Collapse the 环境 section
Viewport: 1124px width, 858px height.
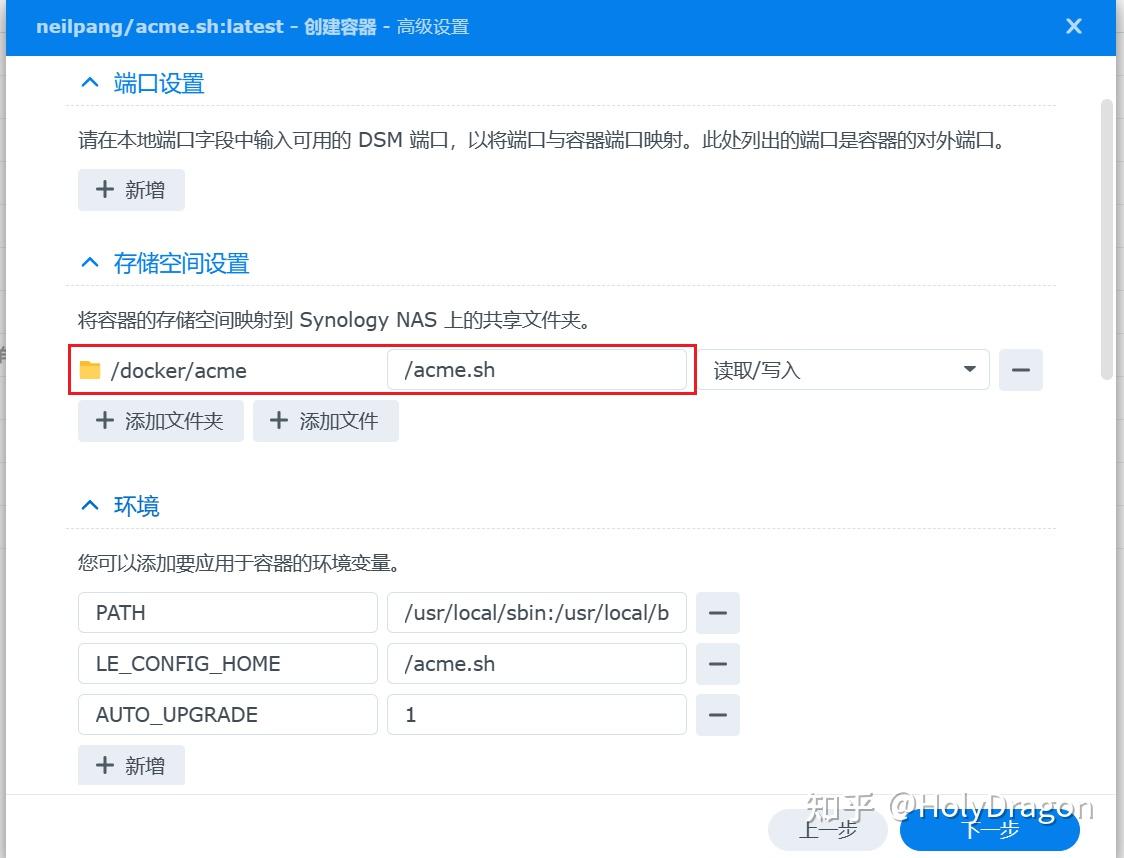click(x=89, y=504)
